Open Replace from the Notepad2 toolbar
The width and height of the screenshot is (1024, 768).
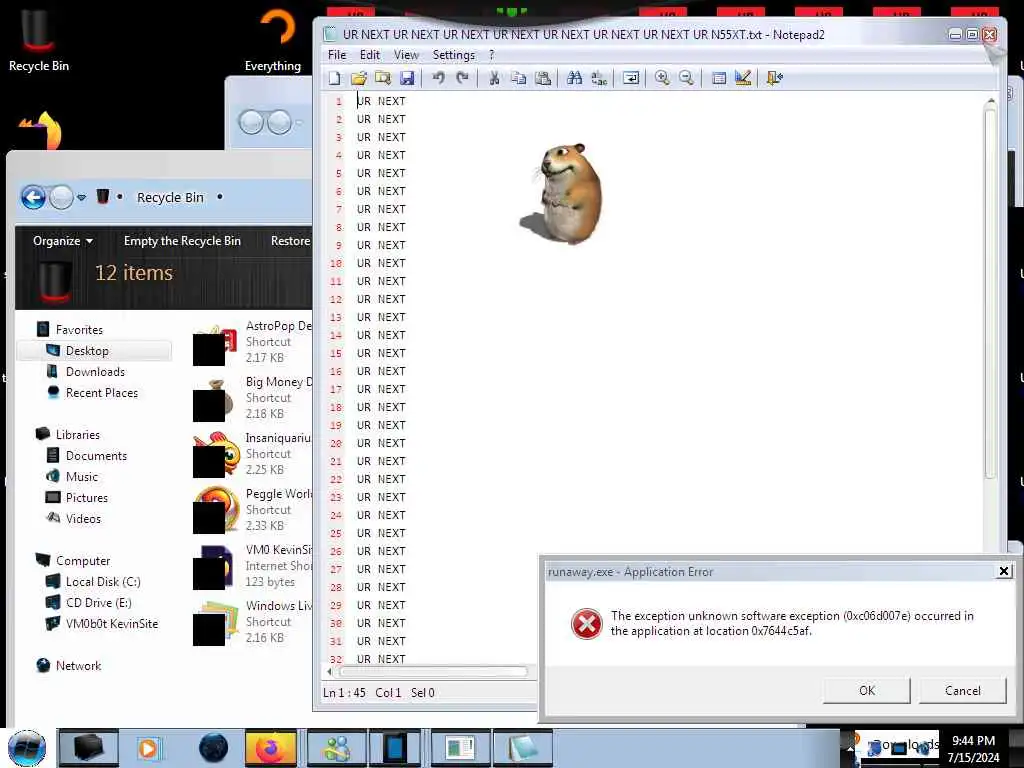(x=599, y=78)
